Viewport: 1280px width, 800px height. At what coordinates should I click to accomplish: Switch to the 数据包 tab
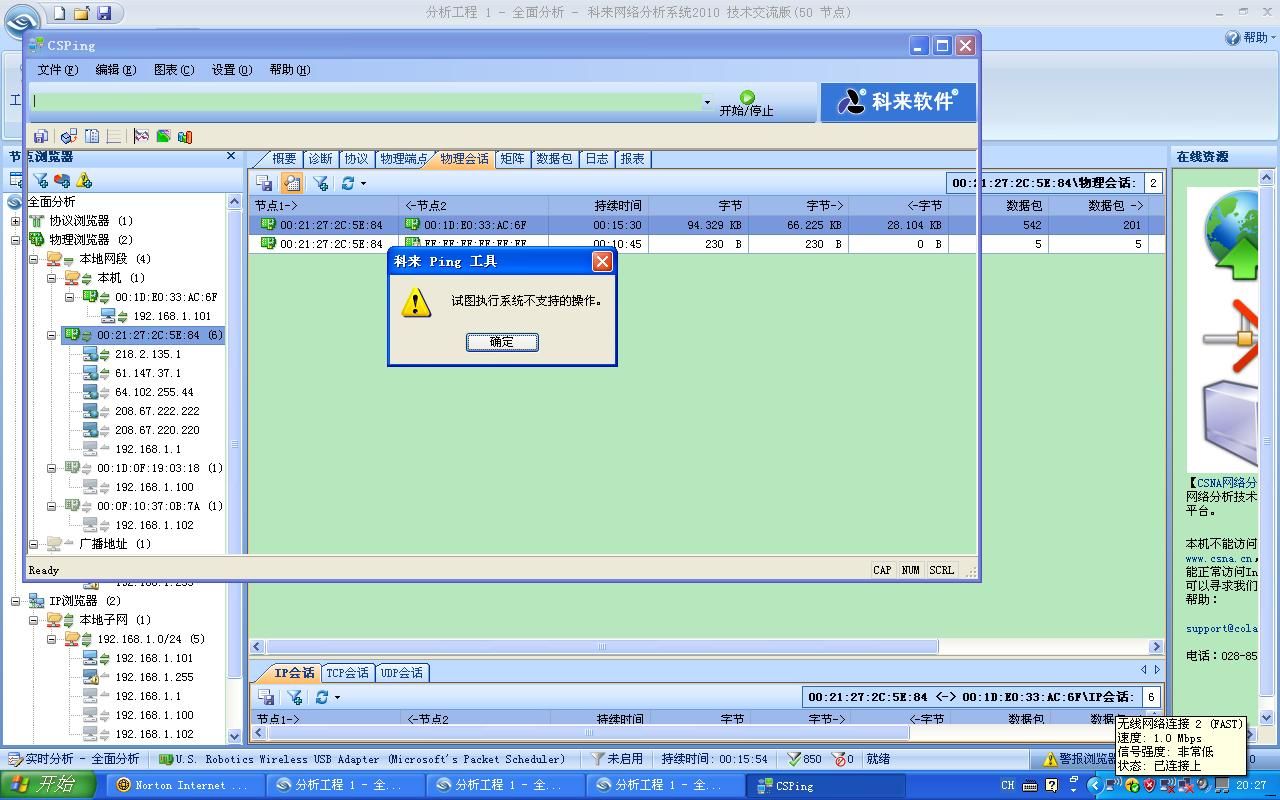pyautogui.click(x=554, y=158)
